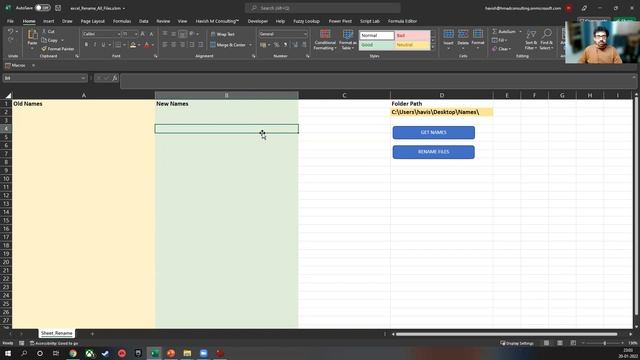
Task: Switch to the Page Layout tab
Action: coord(93,21)
